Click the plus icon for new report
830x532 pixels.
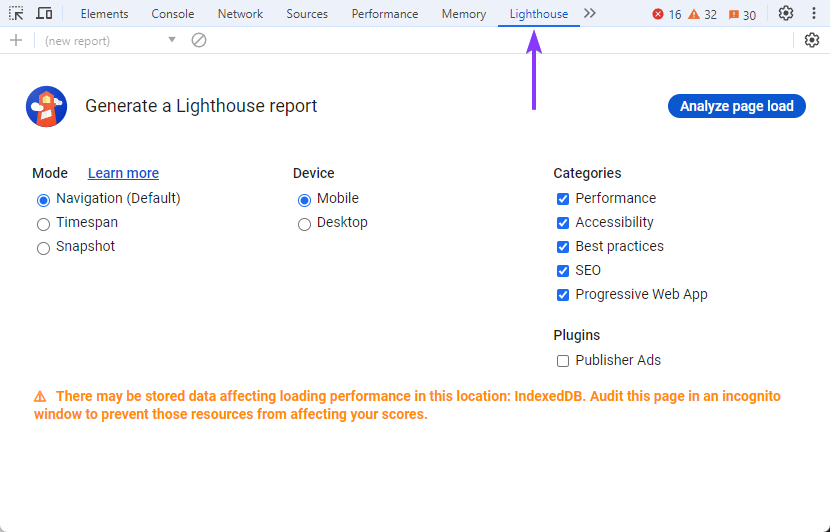(15, 40)
